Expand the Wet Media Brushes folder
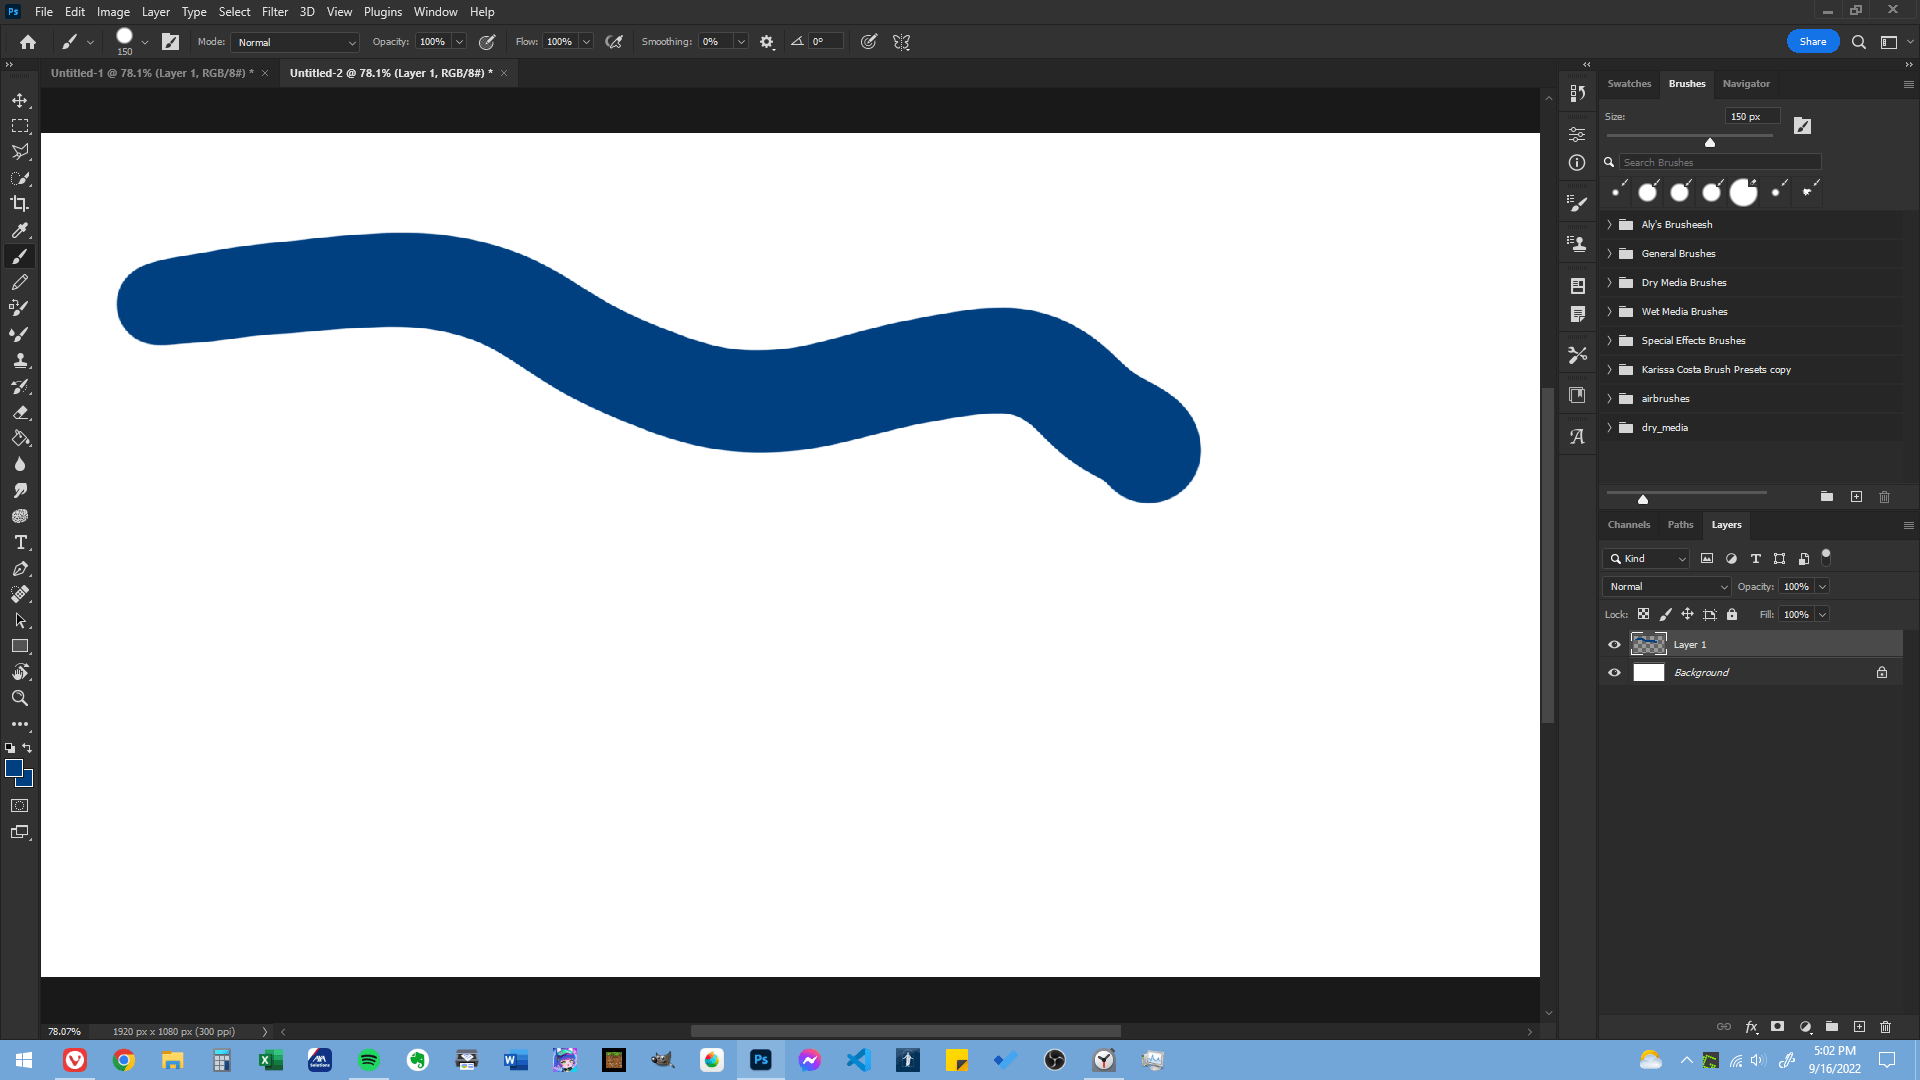Image resolution: width=1920 pixels, height=1080 pixels. coord(1608,311)
